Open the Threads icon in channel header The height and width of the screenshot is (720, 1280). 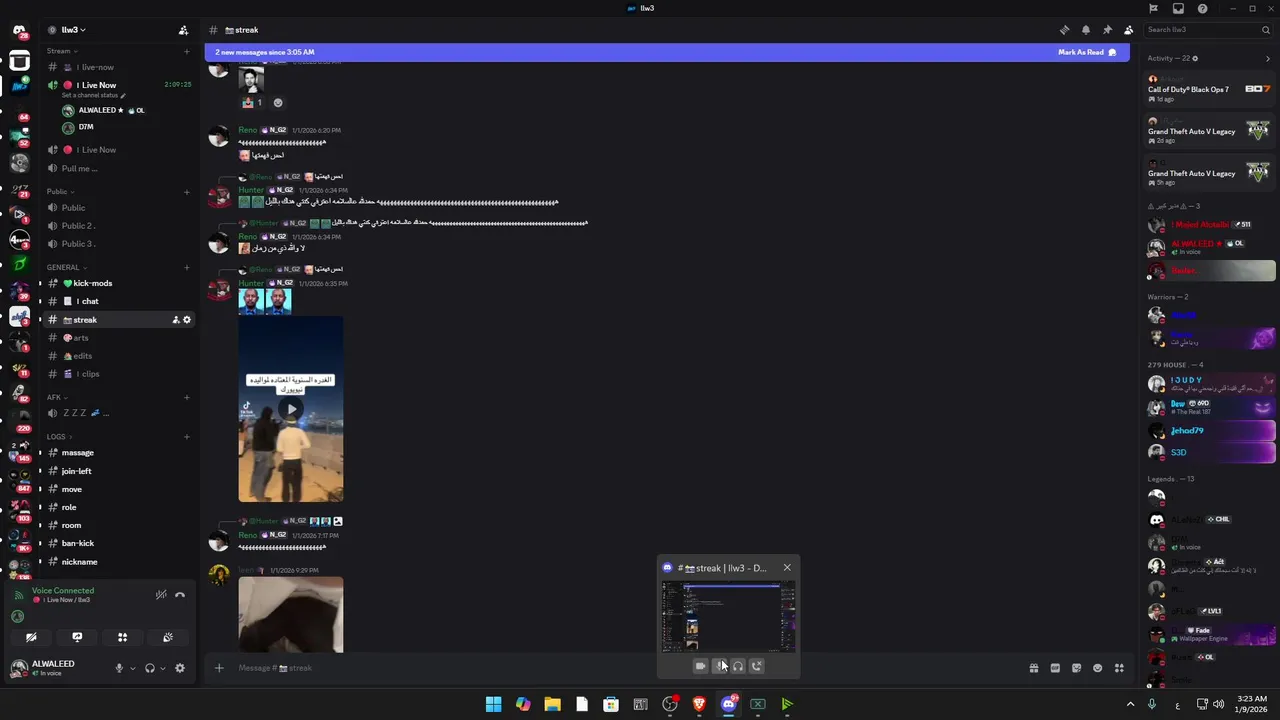pyautogui.click(x=1064, y=30)
